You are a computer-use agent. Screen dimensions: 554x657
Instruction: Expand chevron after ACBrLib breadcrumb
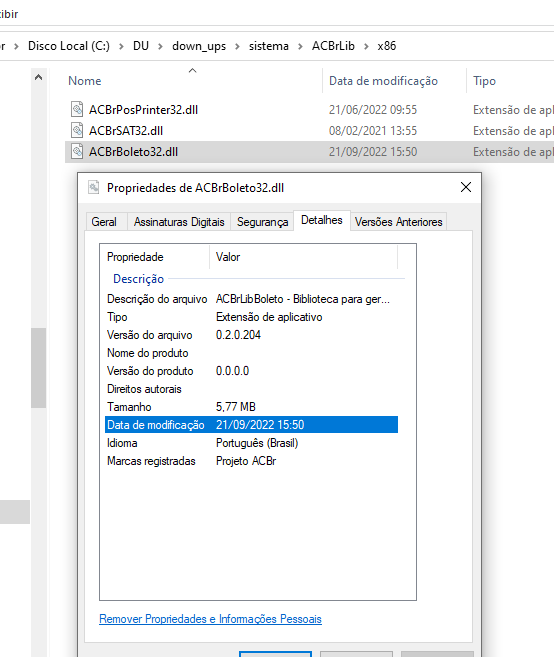click(366, 46)
